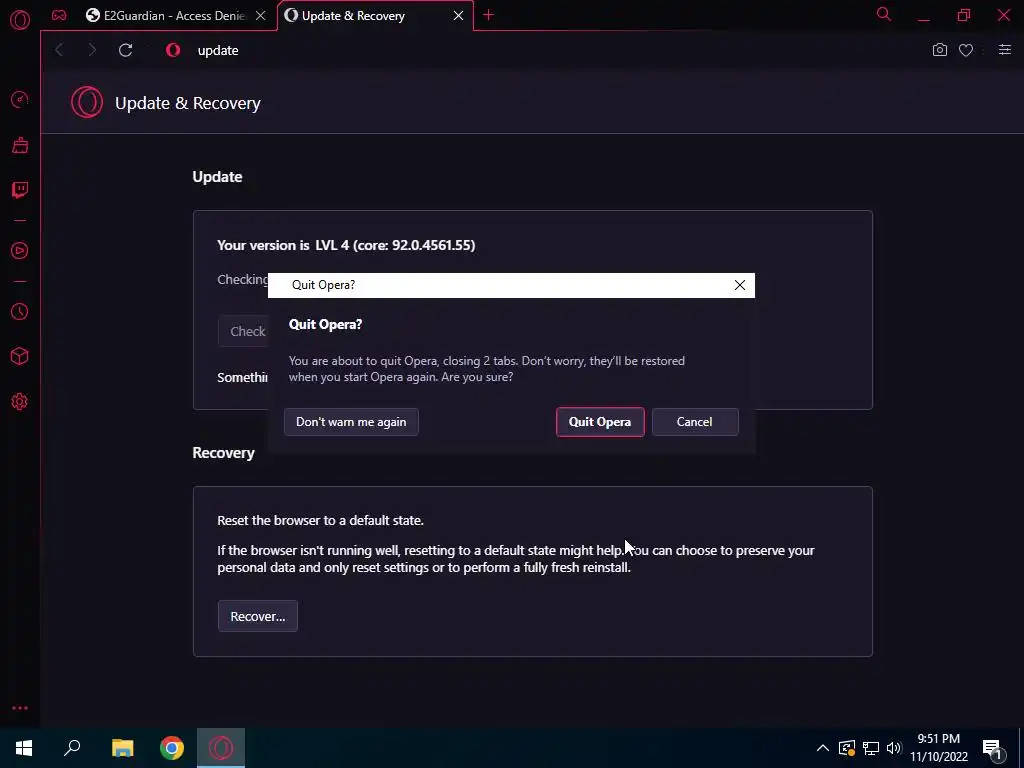Open Easy Setup sliders icon
Screen dimensions: 1024x768
(1005, 50)
